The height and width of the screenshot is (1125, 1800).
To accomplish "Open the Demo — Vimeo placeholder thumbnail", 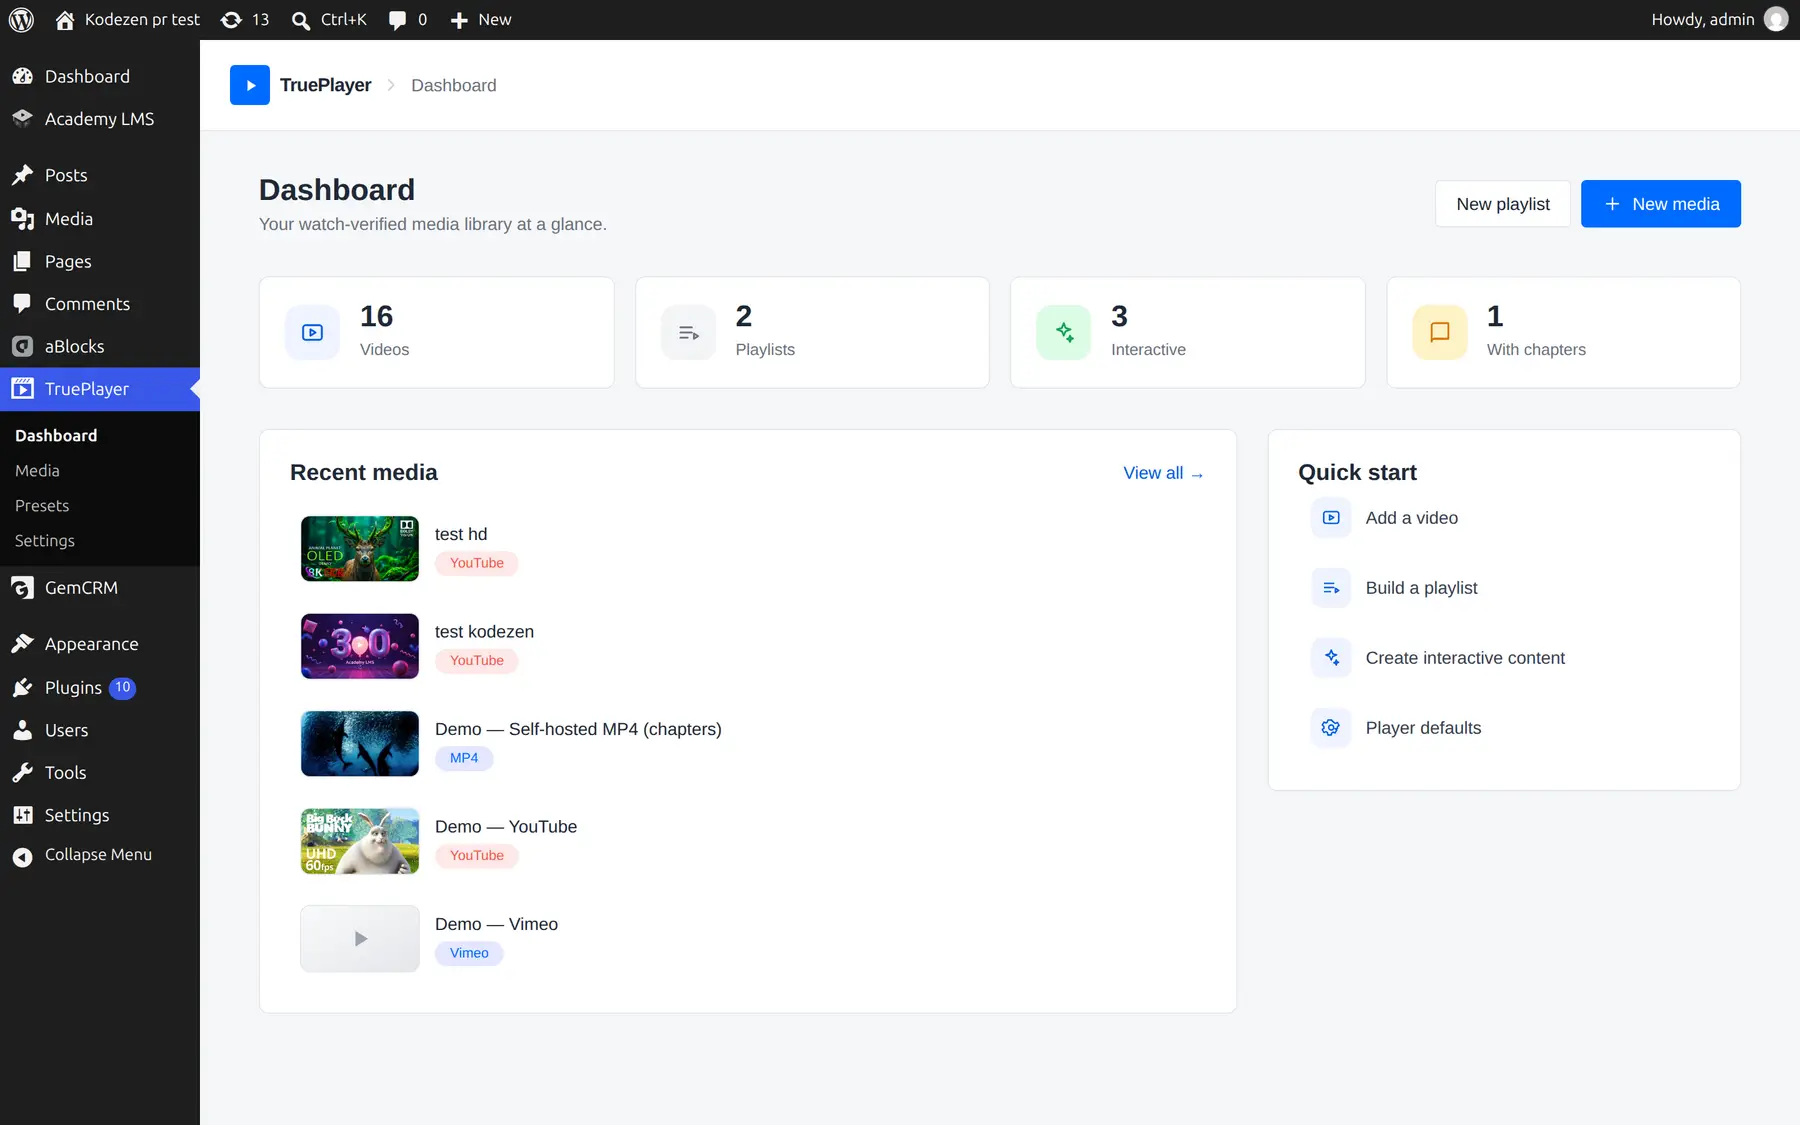I will tap(360, 939).
